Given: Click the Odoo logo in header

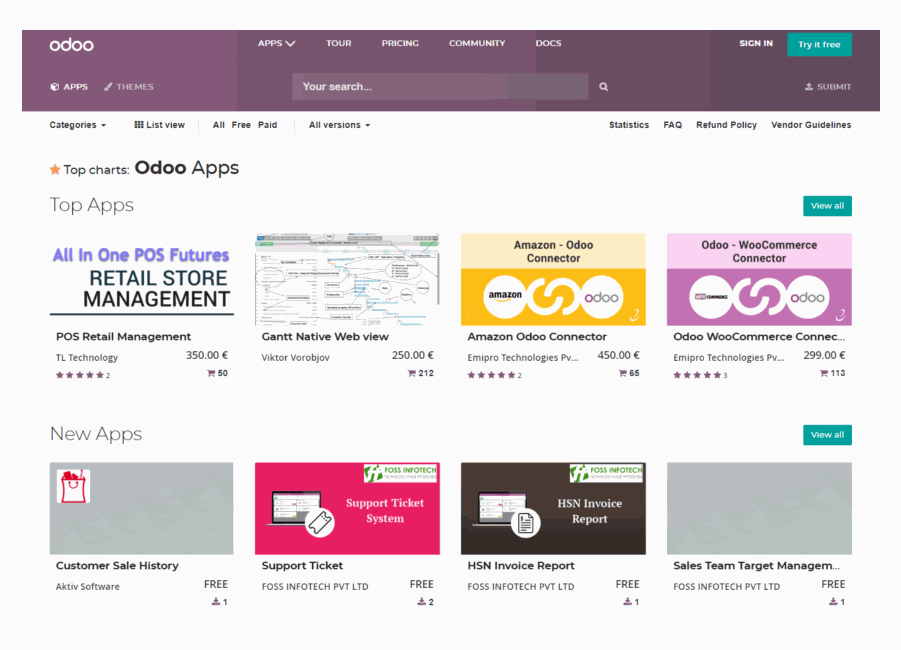Looking at the screenshot, I should (x=71, y=44).
